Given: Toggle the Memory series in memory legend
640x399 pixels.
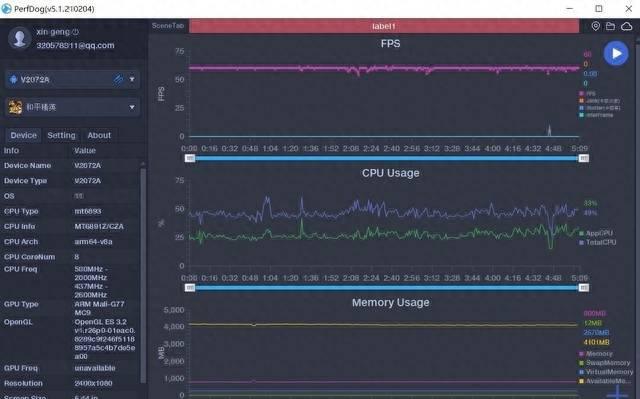Looking at the screenshot, I should [596, 354].
